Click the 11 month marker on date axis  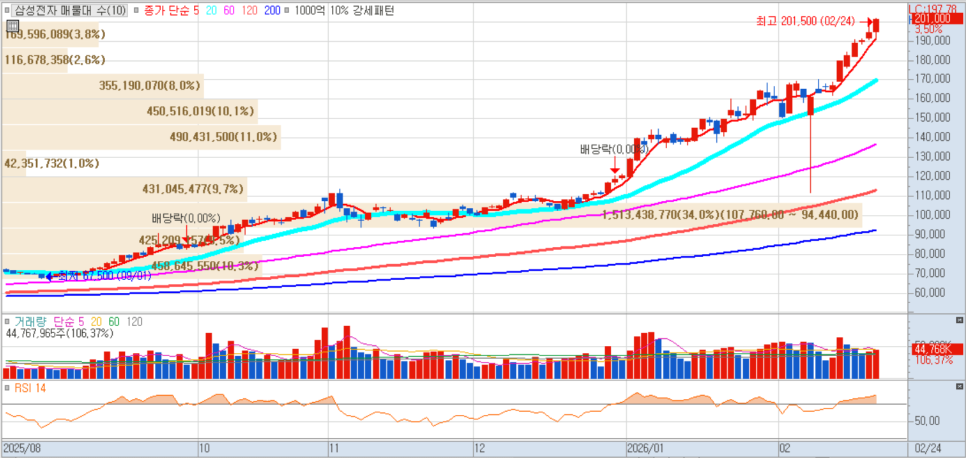pos(335,446)
